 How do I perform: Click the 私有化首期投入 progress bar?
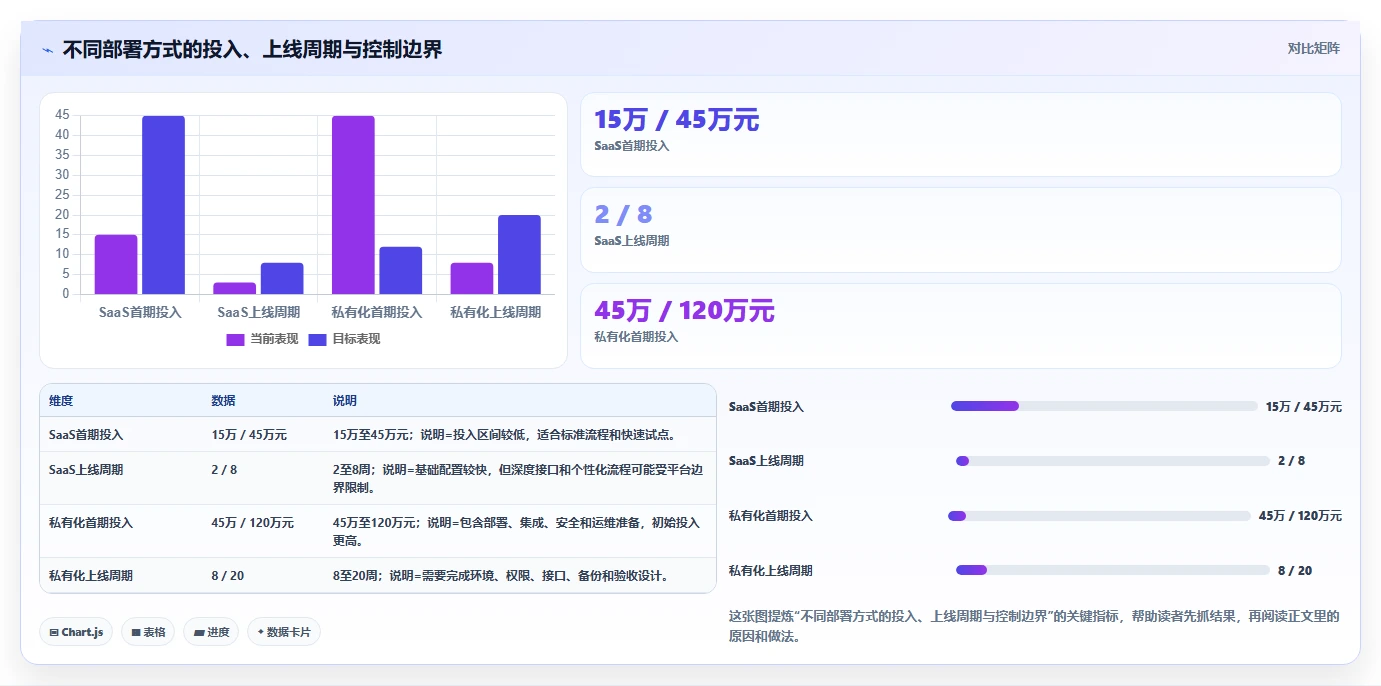1099,516
